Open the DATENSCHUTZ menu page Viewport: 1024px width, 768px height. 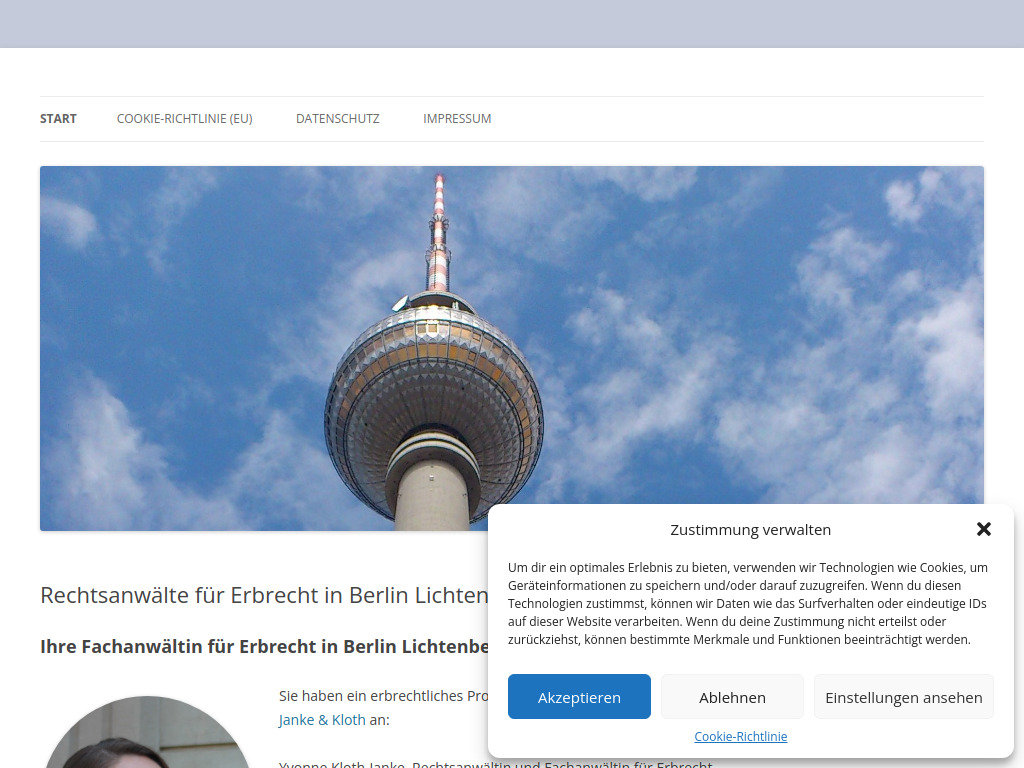(x=338, y=119)
